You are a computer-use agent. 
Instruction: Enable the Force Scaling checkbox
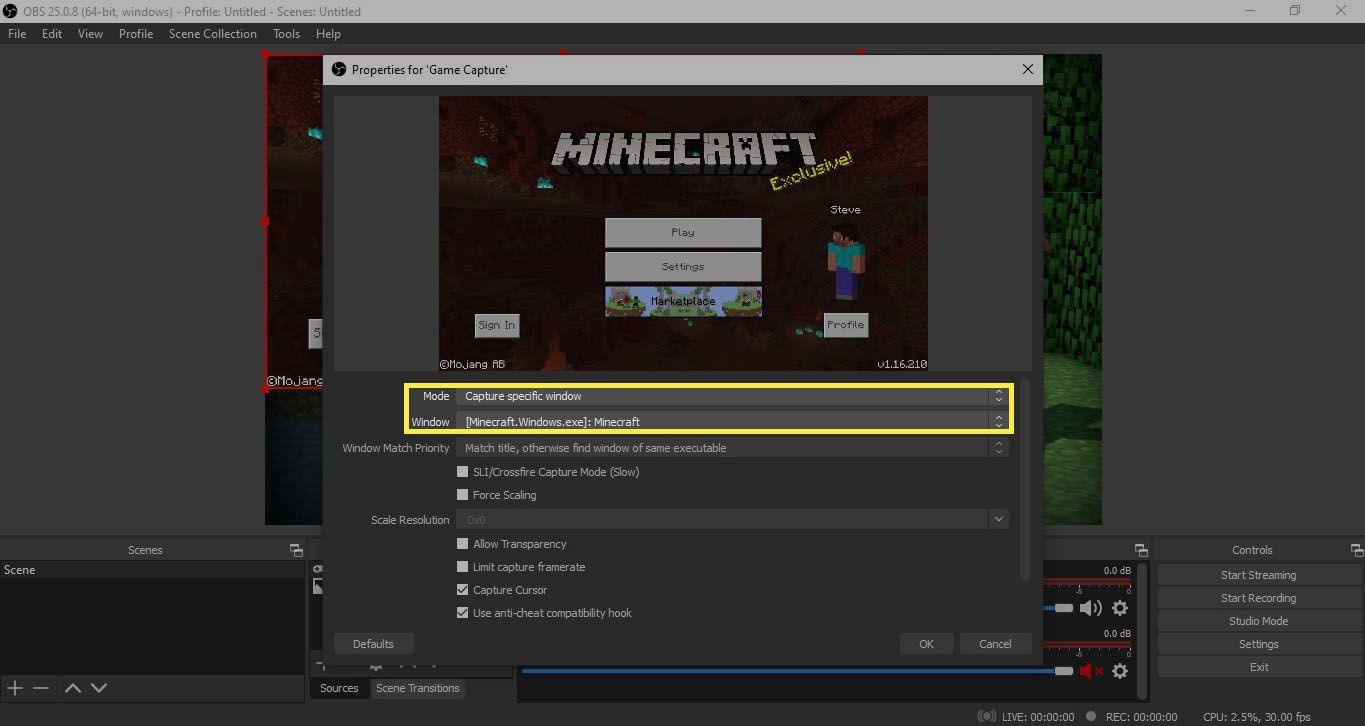coord(462,494)
